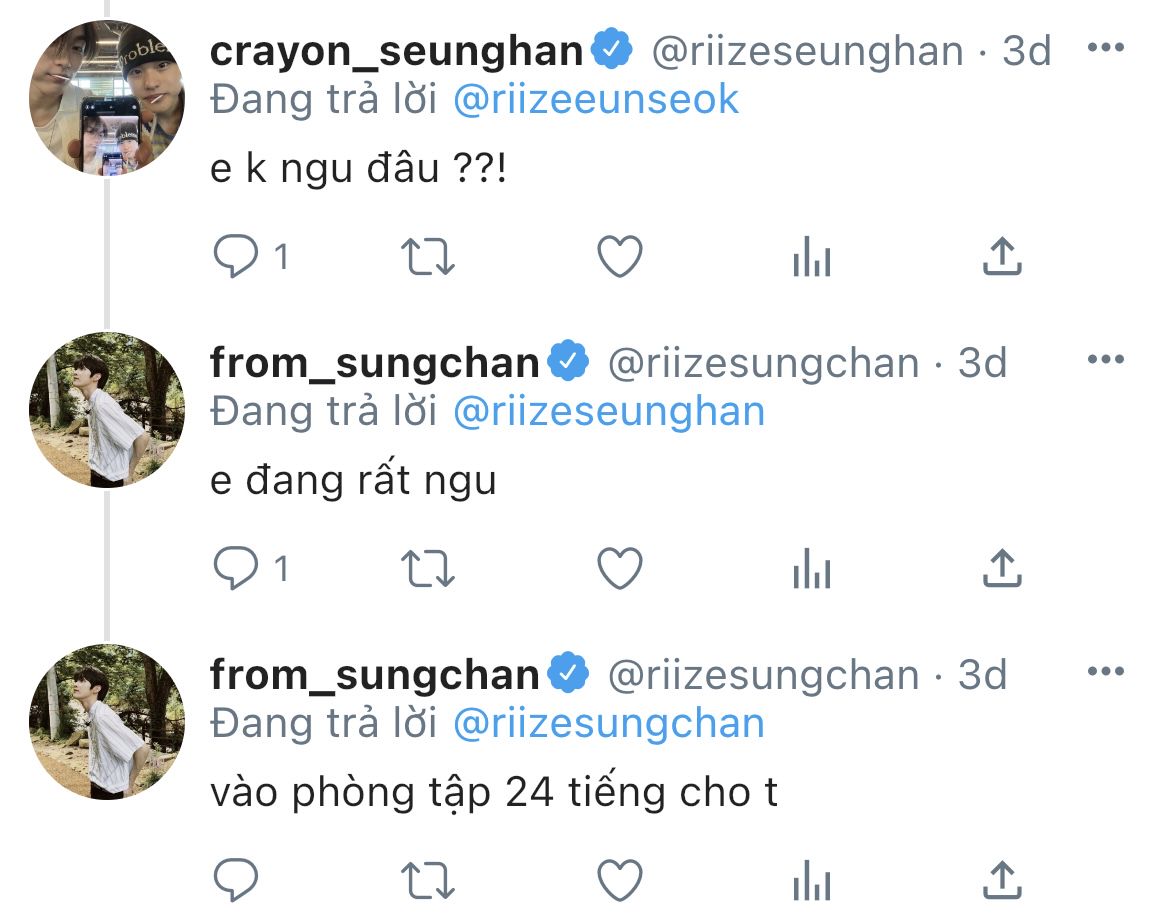
Task: Open the @riizeeunseok mention link
Action: point(596,100)
